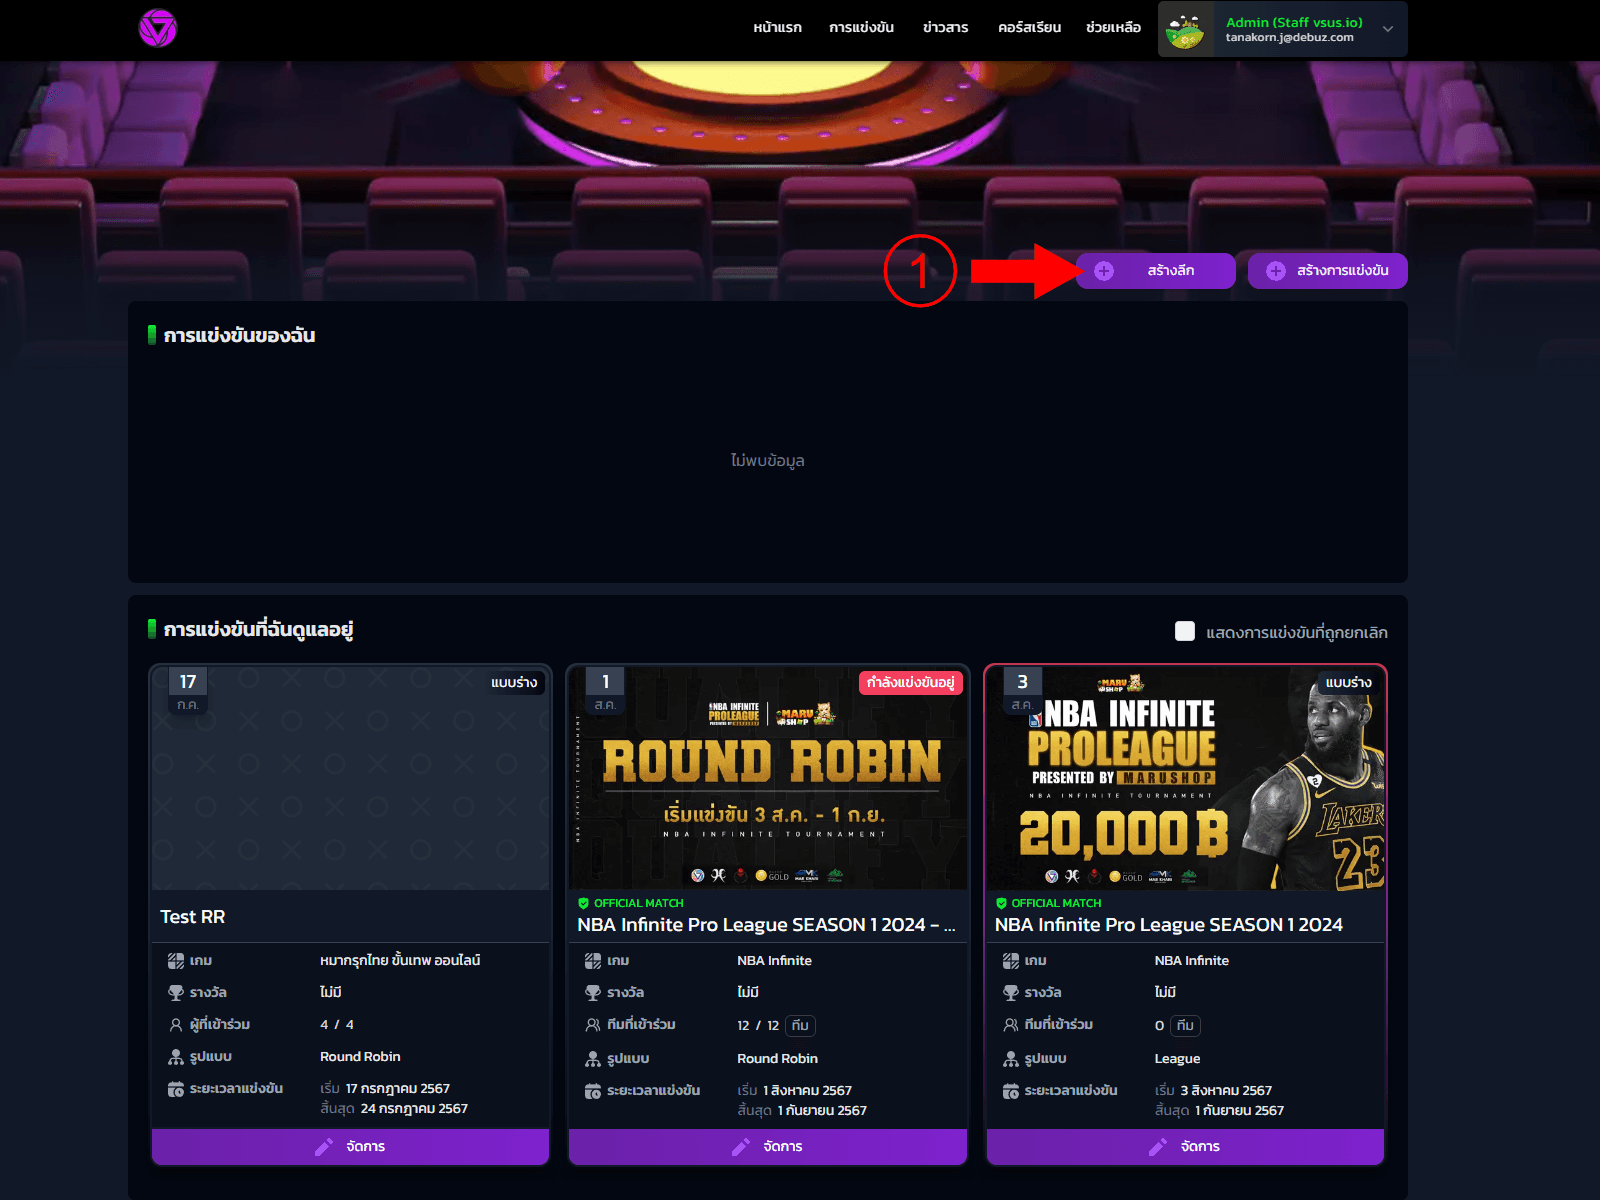Click plus icon in สร้างลีก button
Image resolution: width=1600 pixels, height=1200 pixels.
pyautogui.click(x=1104, y=271)
